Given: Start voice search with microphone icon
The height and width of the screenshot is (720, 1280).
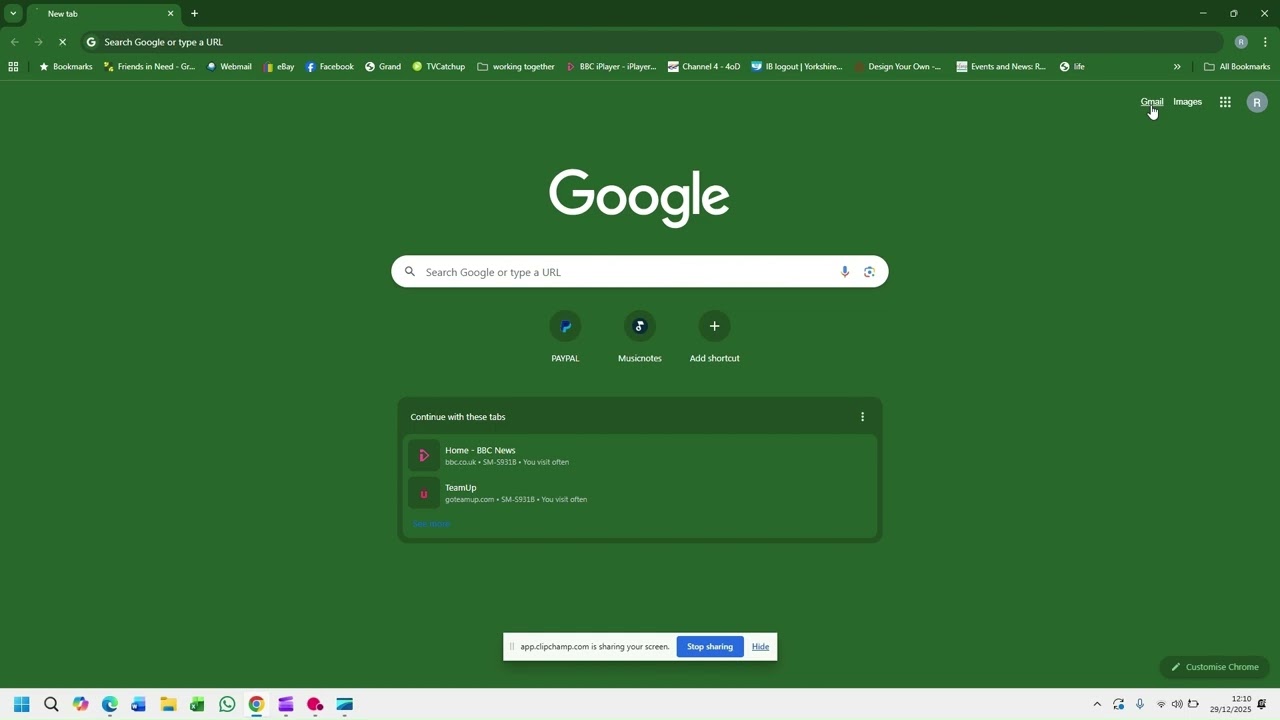Looking at the screenshot, I should [845, 272].
